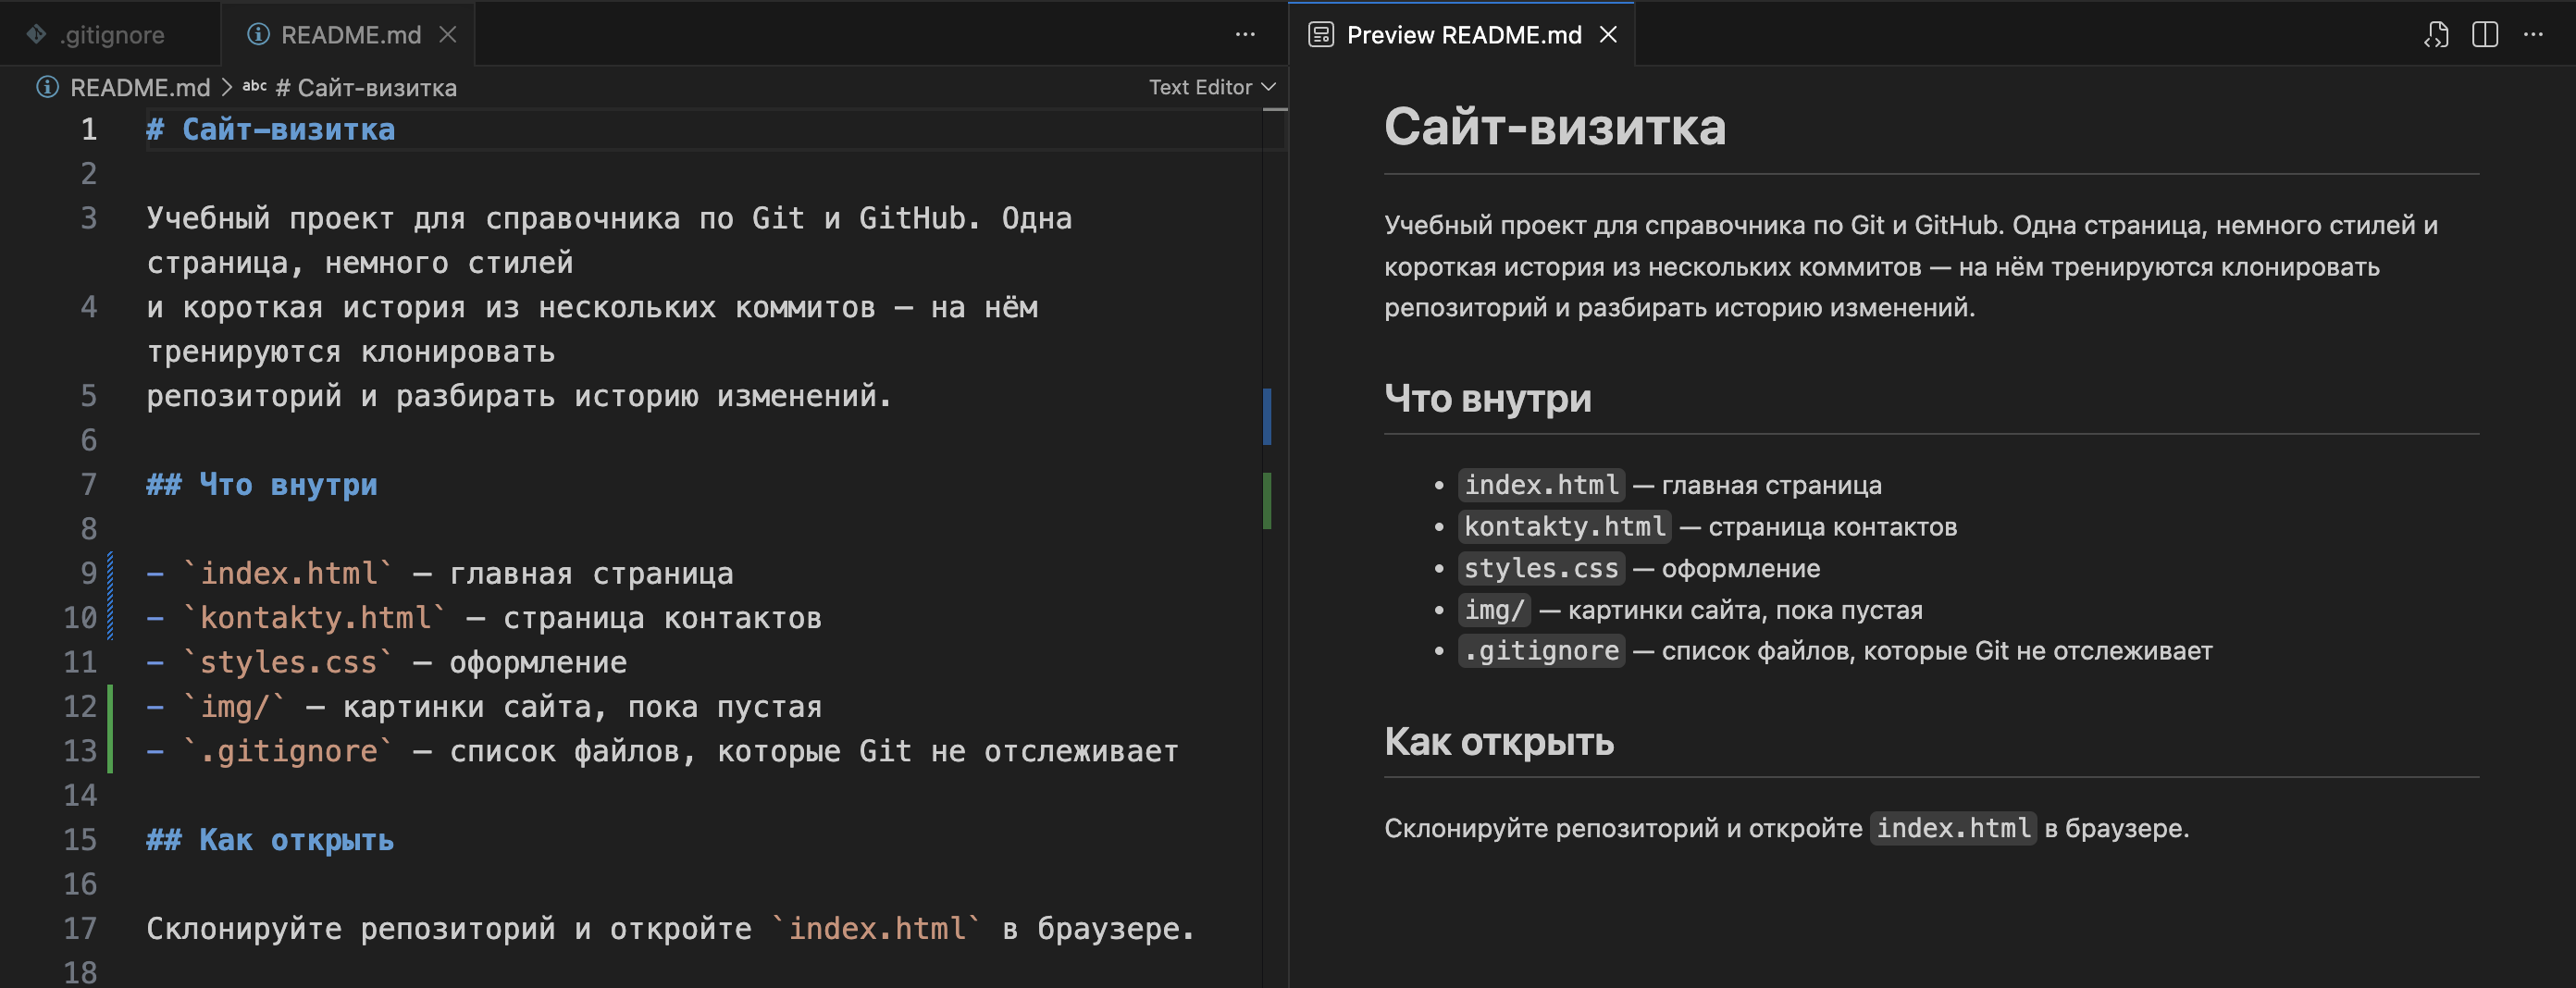Image resolution: width=2576 pixels, height=988 pixels.
Task: Click index.html code item in preview list
Action: point(1541,485)
